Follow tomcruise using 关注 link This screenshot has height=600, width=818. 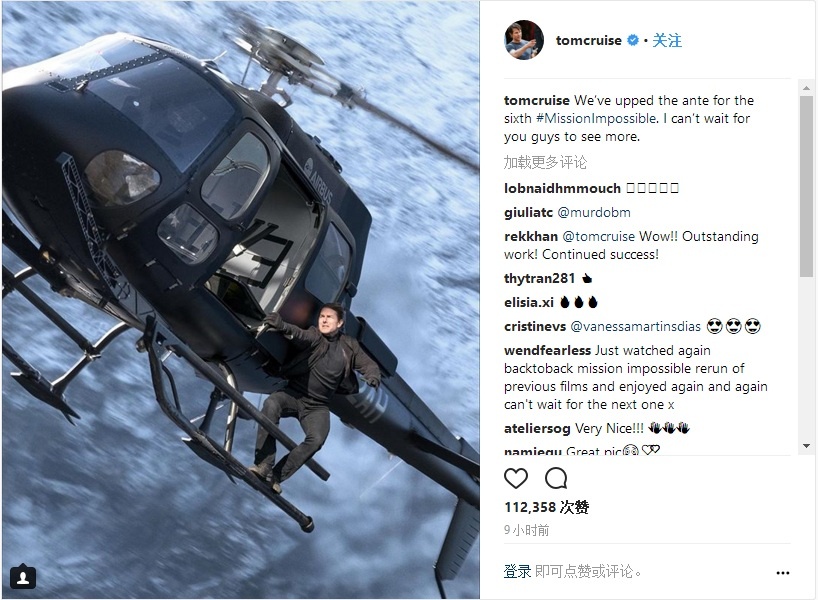pos(667,40)
